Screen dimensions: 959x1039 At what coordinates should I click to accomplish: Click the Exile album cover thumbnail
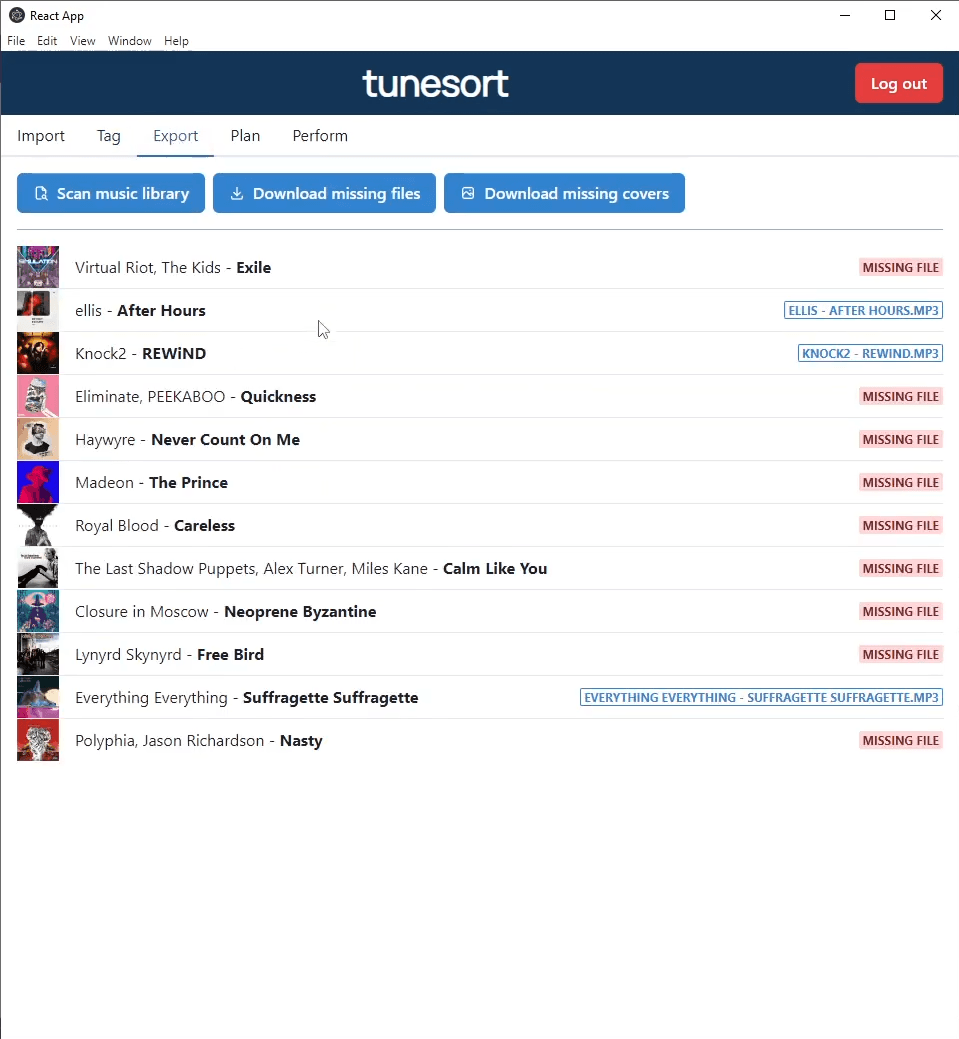pos(38,267)
